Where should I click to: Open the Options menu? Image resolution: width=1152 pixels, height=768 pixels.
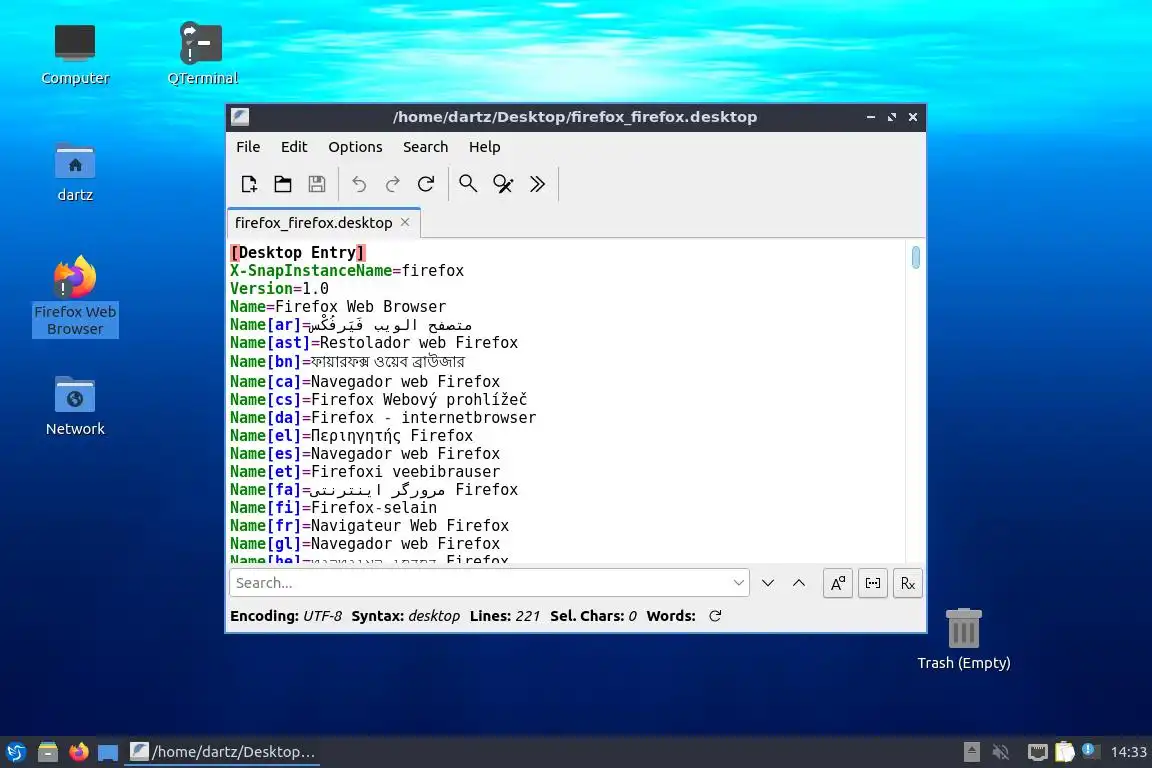356,147
